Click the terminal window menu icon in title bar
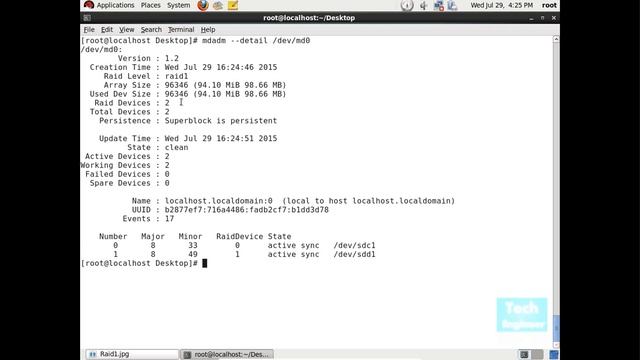 (x=87, y=18)
